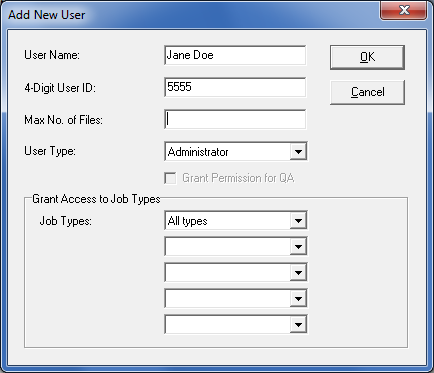Open the last Job Types dropdown arrow
The image size is (434, 373).
click(x=298, y=324)
